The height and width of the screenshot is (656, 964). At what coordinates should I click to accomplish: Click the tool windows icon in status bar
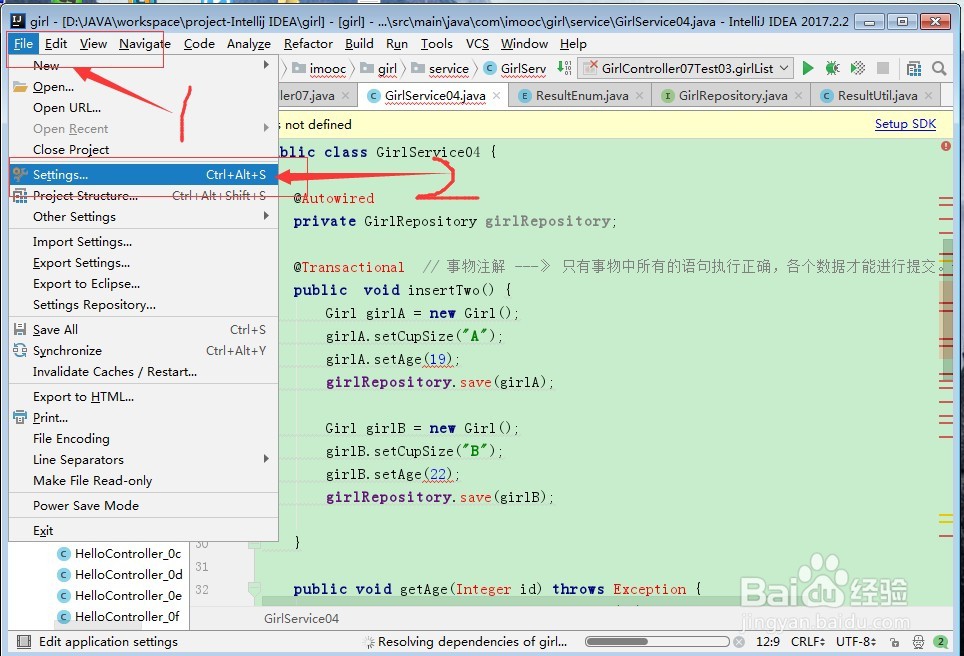coord(24,642)
